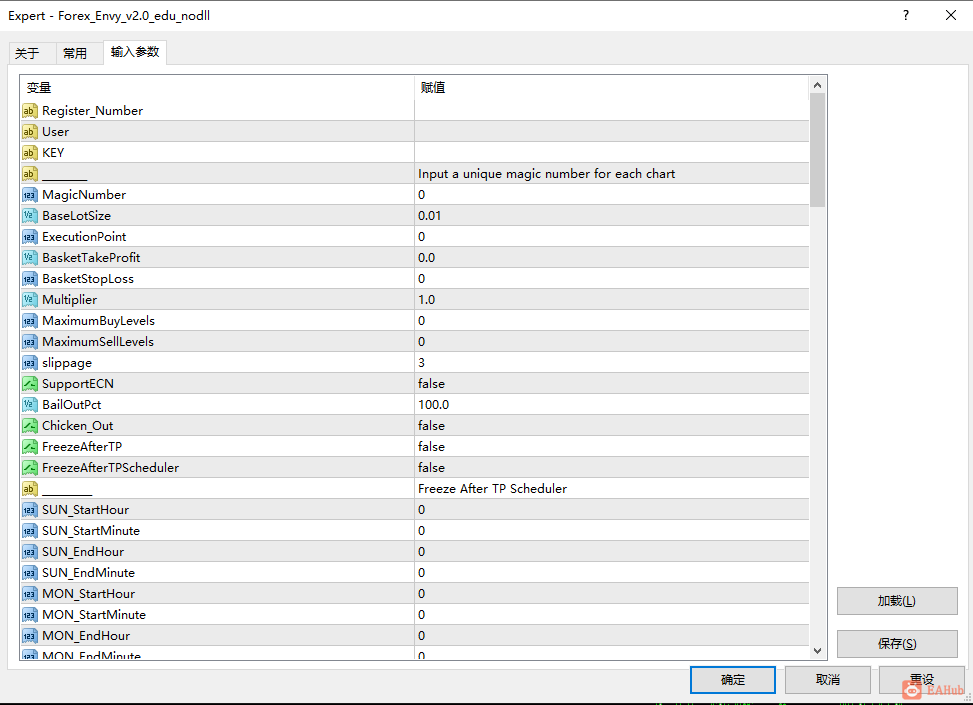This screenshot has width=973, height=705.
Task: Click the scrollbar down arrow
Action: tap(817, 650)
